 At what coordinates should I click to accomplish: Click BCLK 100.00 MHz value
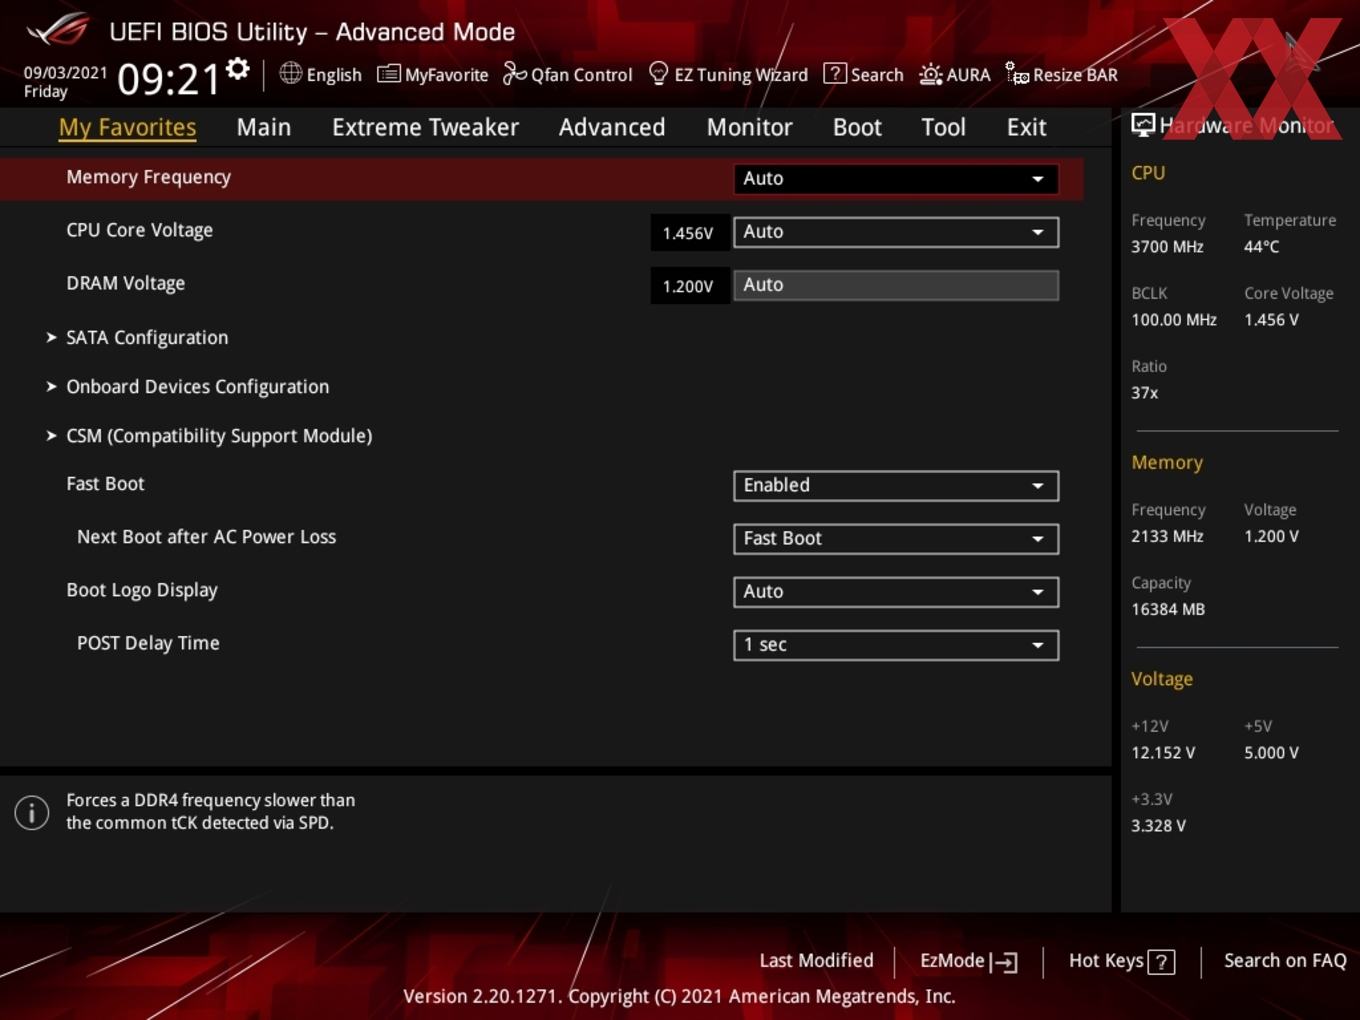coord(1174,320)
